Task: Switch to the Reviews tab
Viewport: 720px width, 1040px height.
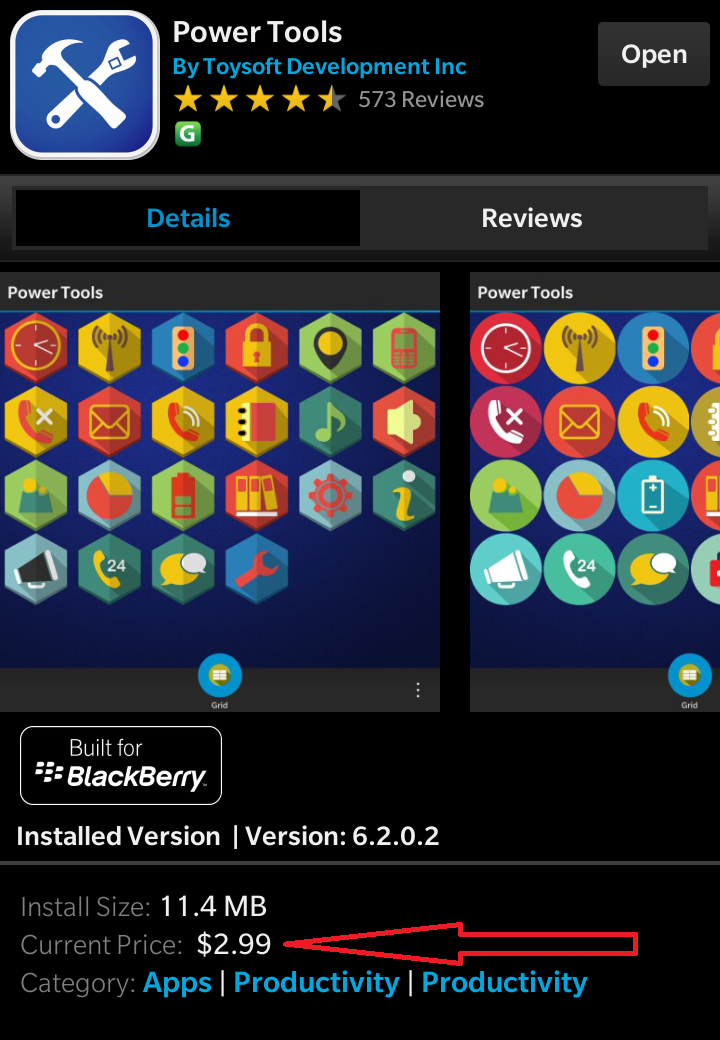Action: (x=532, y=218)
